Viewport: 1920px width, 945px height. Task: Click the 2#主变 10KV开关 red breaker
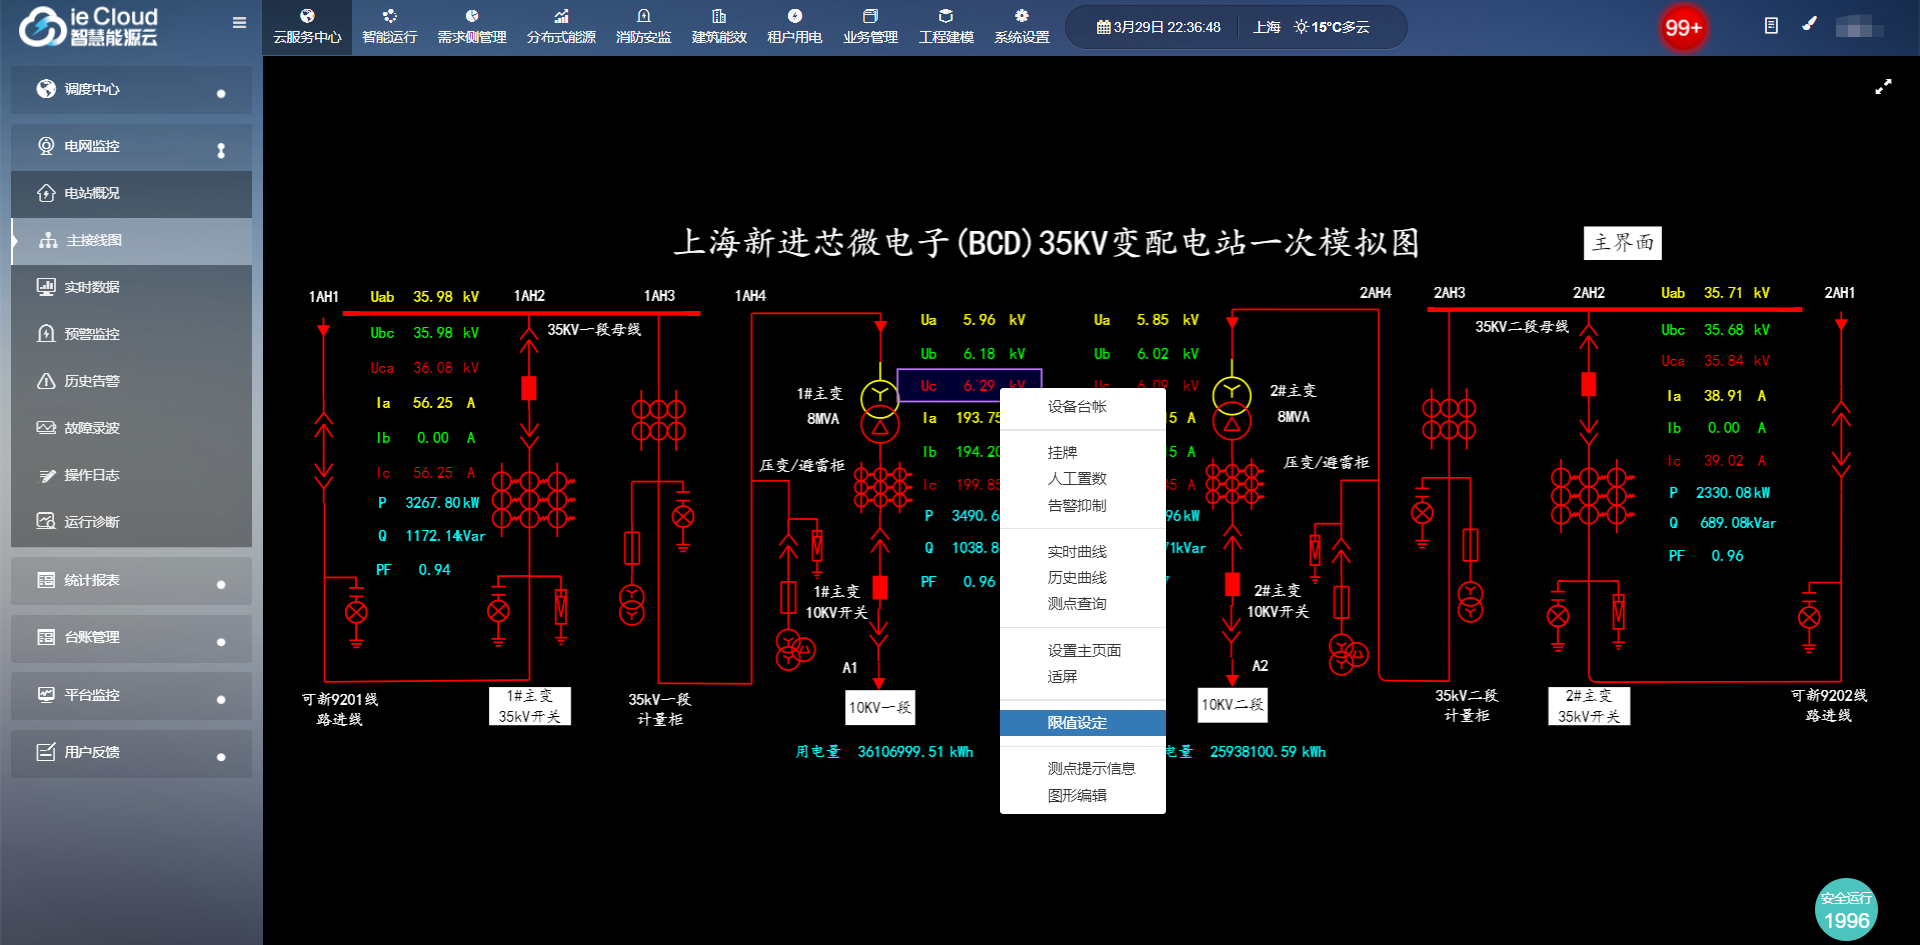[x=1232, y=585]
